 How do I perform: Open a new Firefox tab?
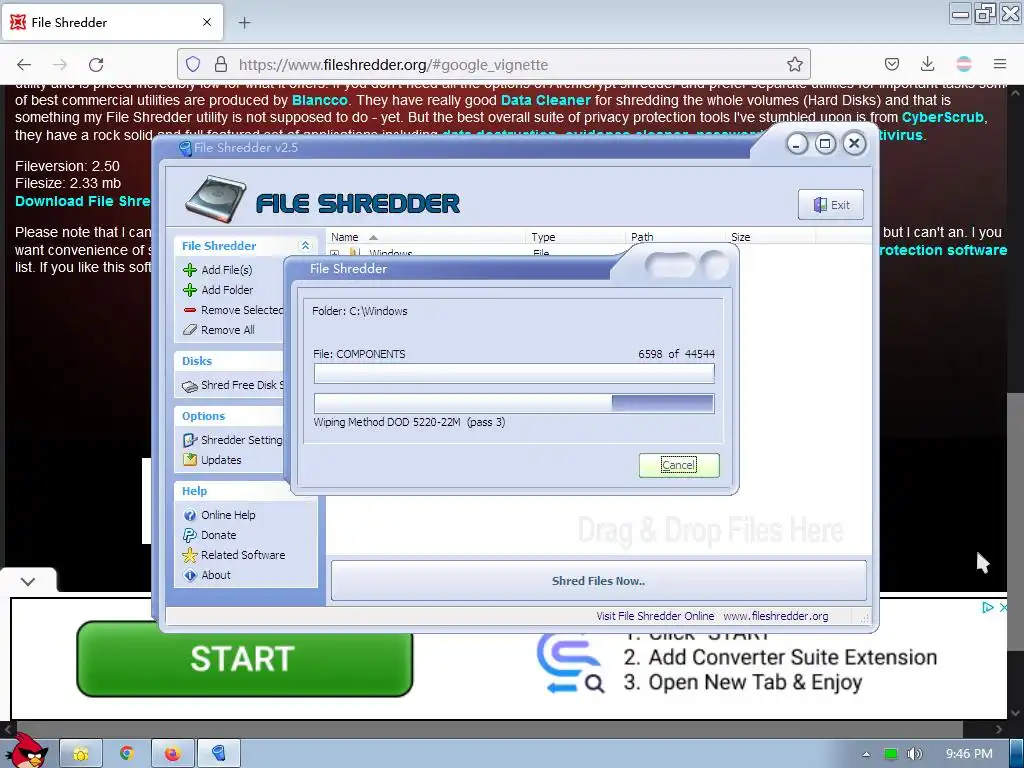point(244,23)
